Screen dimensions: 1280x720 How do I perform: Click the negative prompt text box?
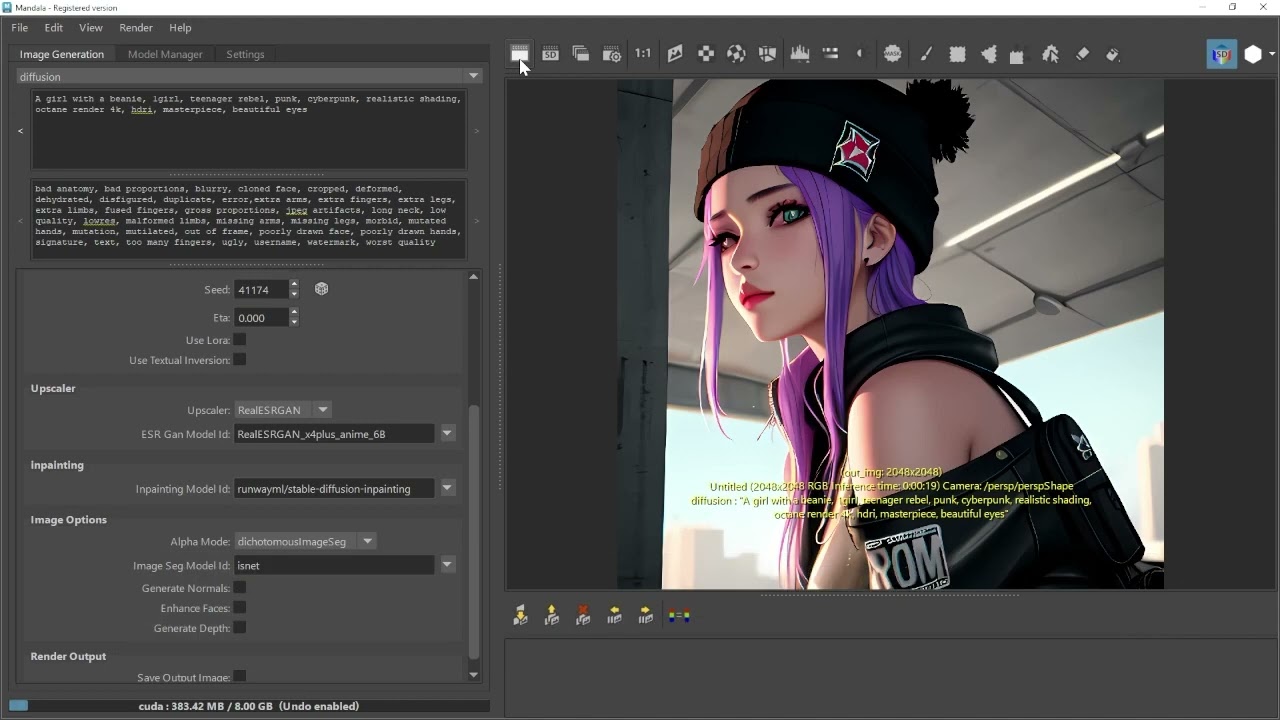[249, 219]
